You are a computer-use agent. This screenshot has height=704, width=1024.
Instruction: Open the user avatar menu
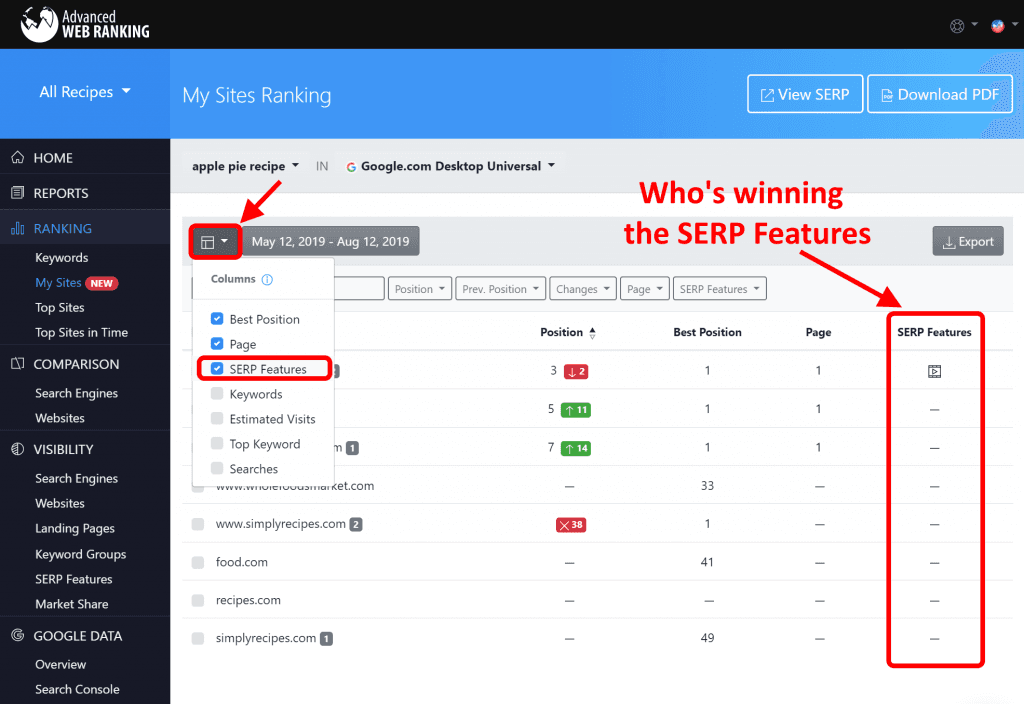click(x=1004, y=25)
